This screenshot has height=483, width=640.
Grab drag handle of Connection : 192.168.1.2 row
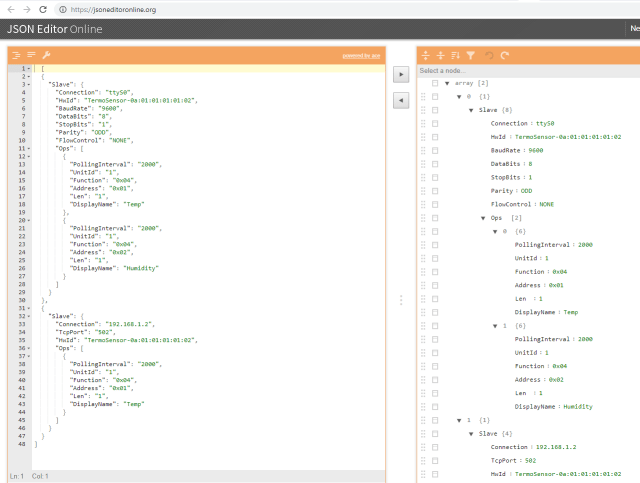pyautogui.click(x=423, y=447)
